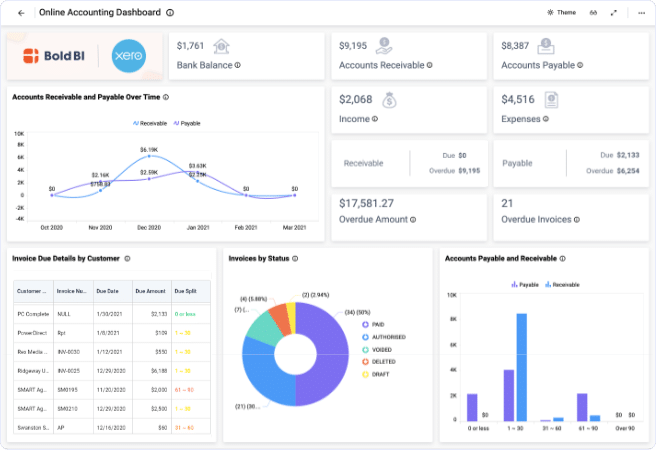656x450 pixels.
Task: Open info icon next to Expenses
Action: (x=546, y=119)
